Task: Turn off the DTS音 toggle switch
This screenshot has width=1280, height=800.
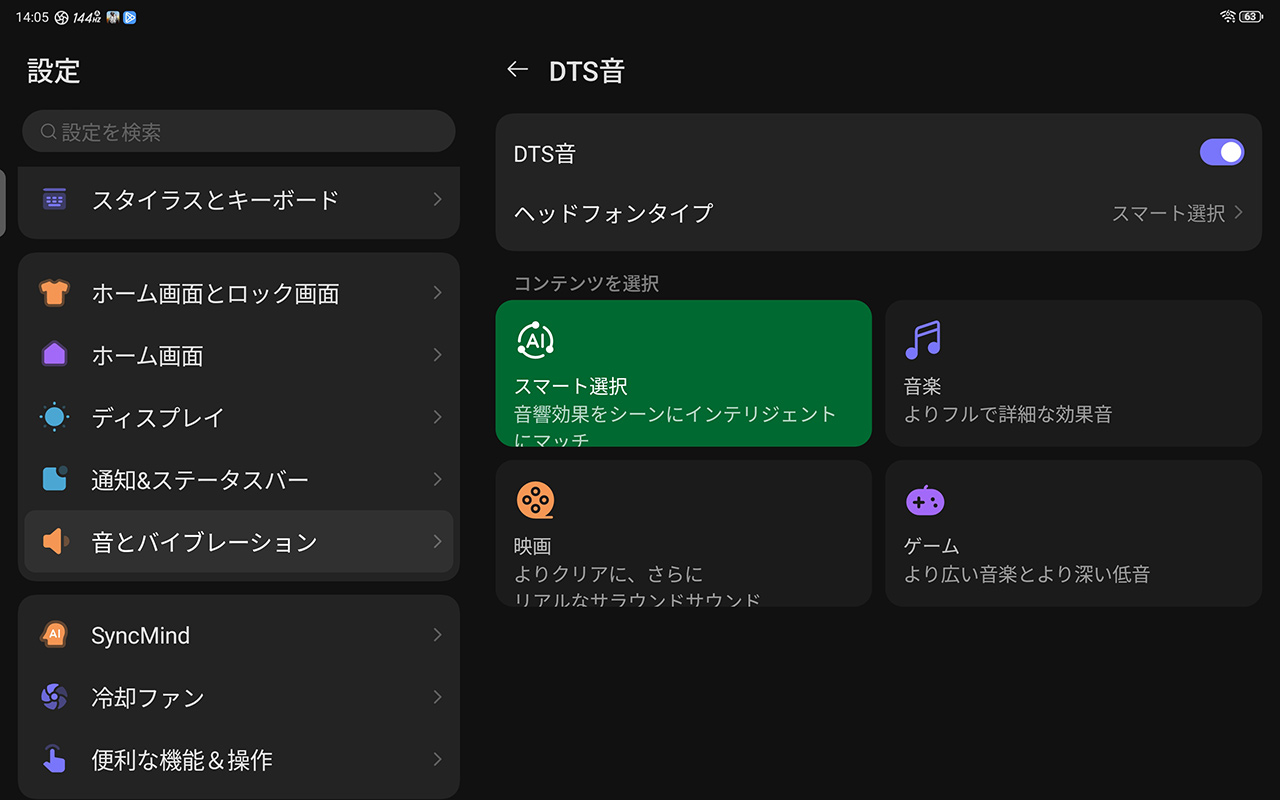Action: [x=1221, y=152]
